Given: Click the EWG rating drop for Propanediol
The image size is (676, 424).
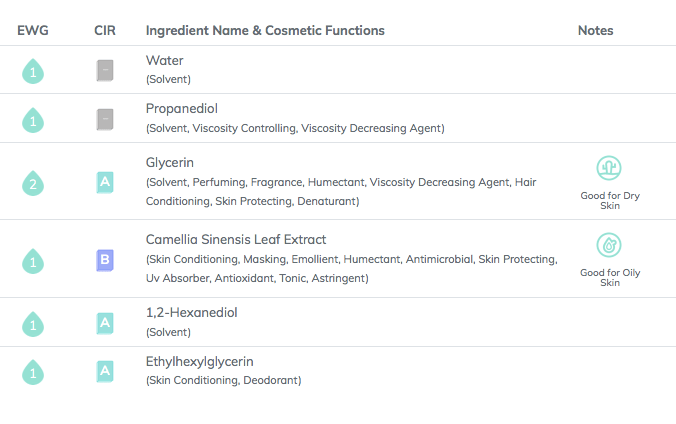Looking at the screenshot, I should click(33, 120).
